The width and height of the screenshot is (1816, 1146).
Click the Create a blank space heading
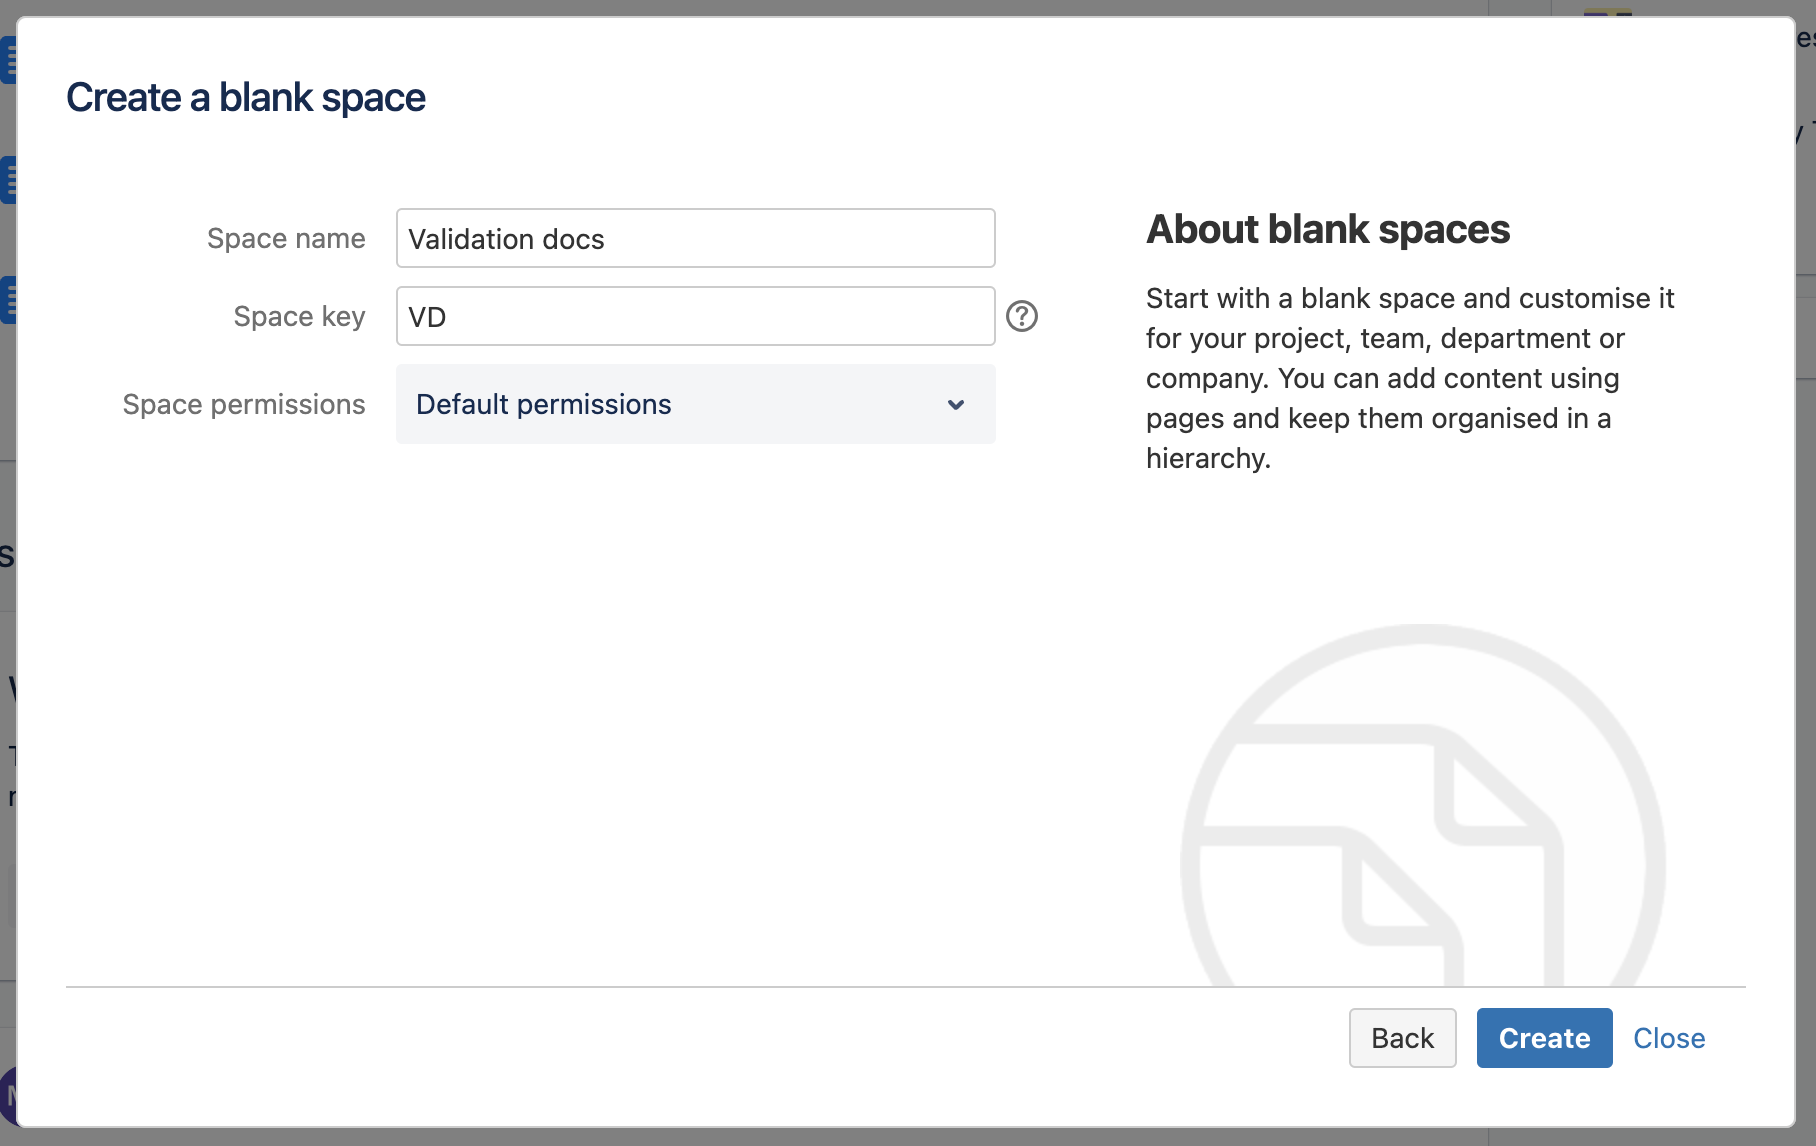(x=245, y=97)
